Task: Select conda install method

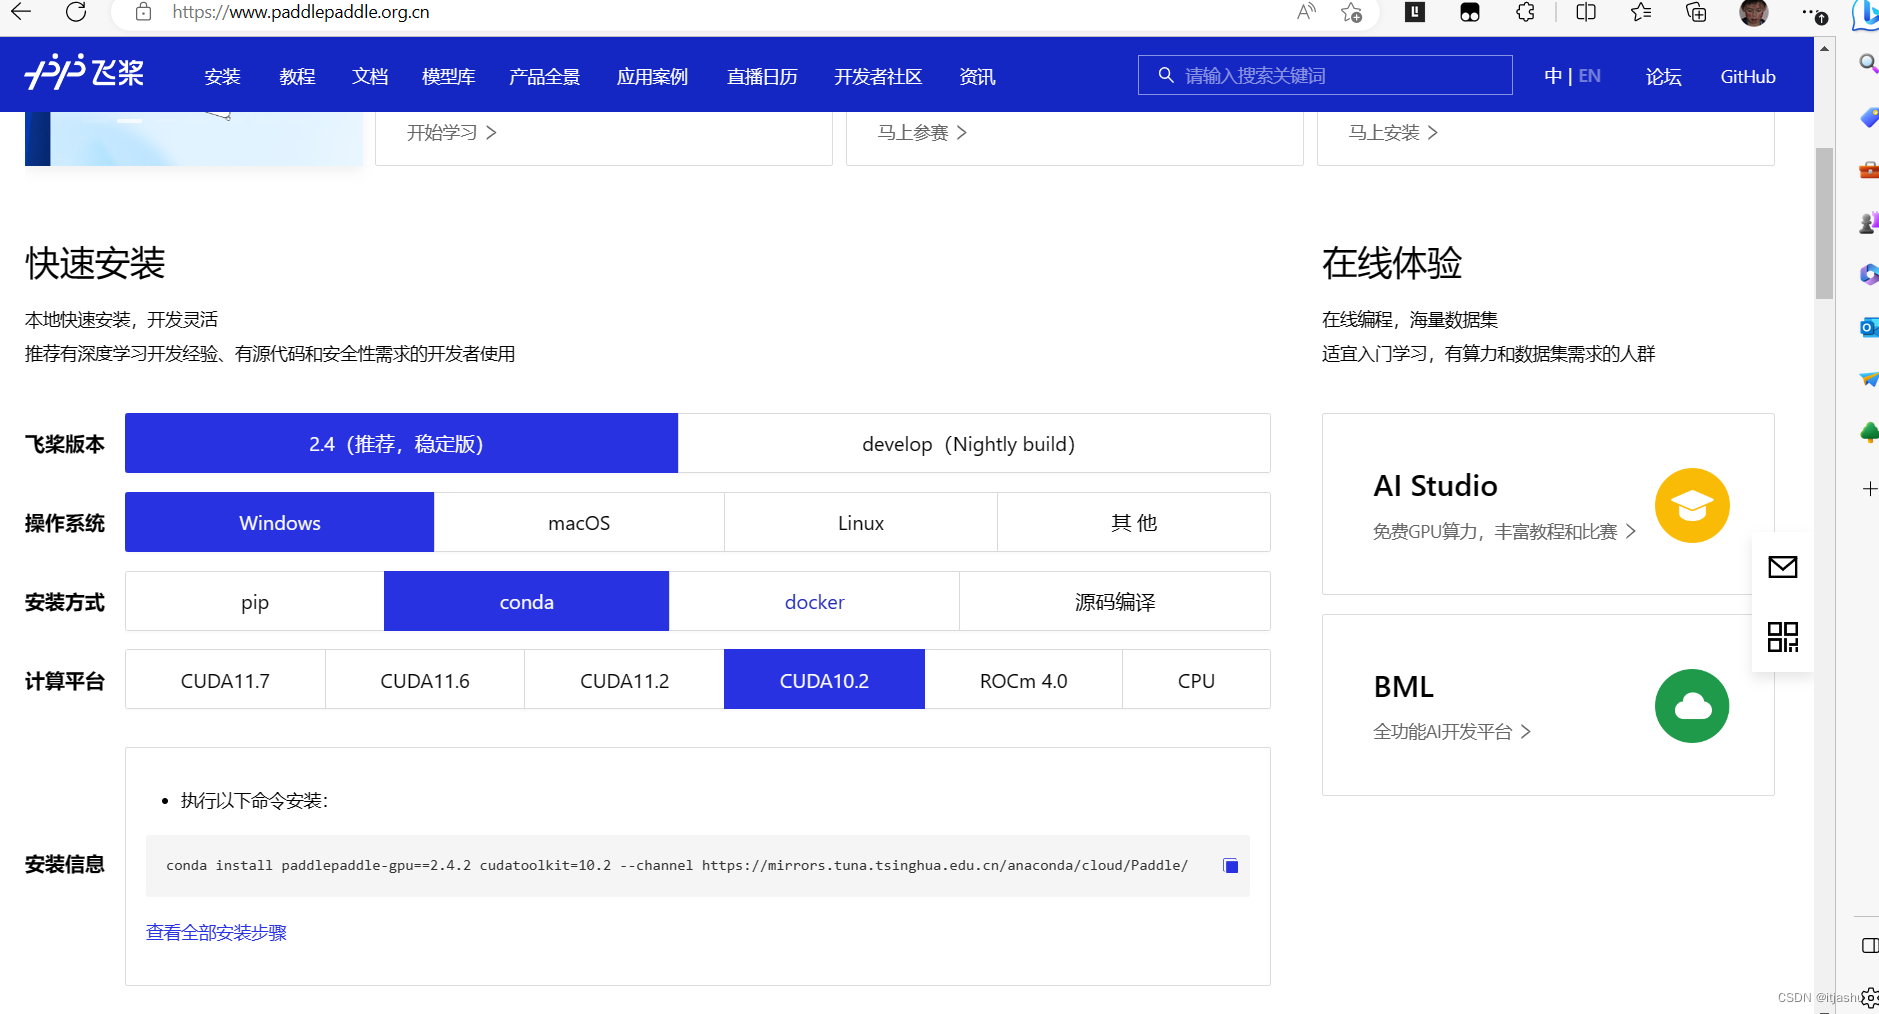Action: click(526, 601)
